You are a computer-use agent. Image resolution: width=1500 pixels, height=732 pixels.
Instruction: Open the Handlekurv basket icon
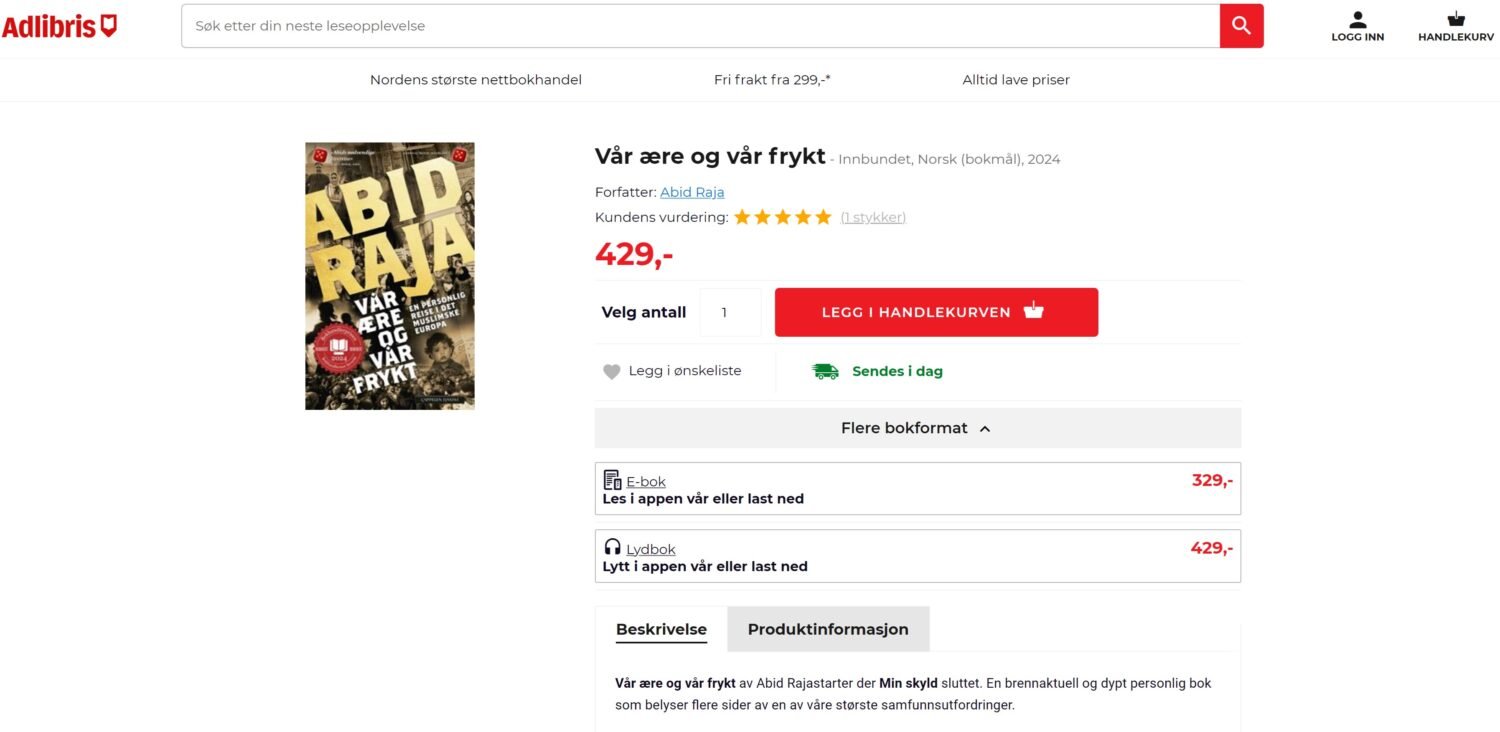tap(1456, 19)
